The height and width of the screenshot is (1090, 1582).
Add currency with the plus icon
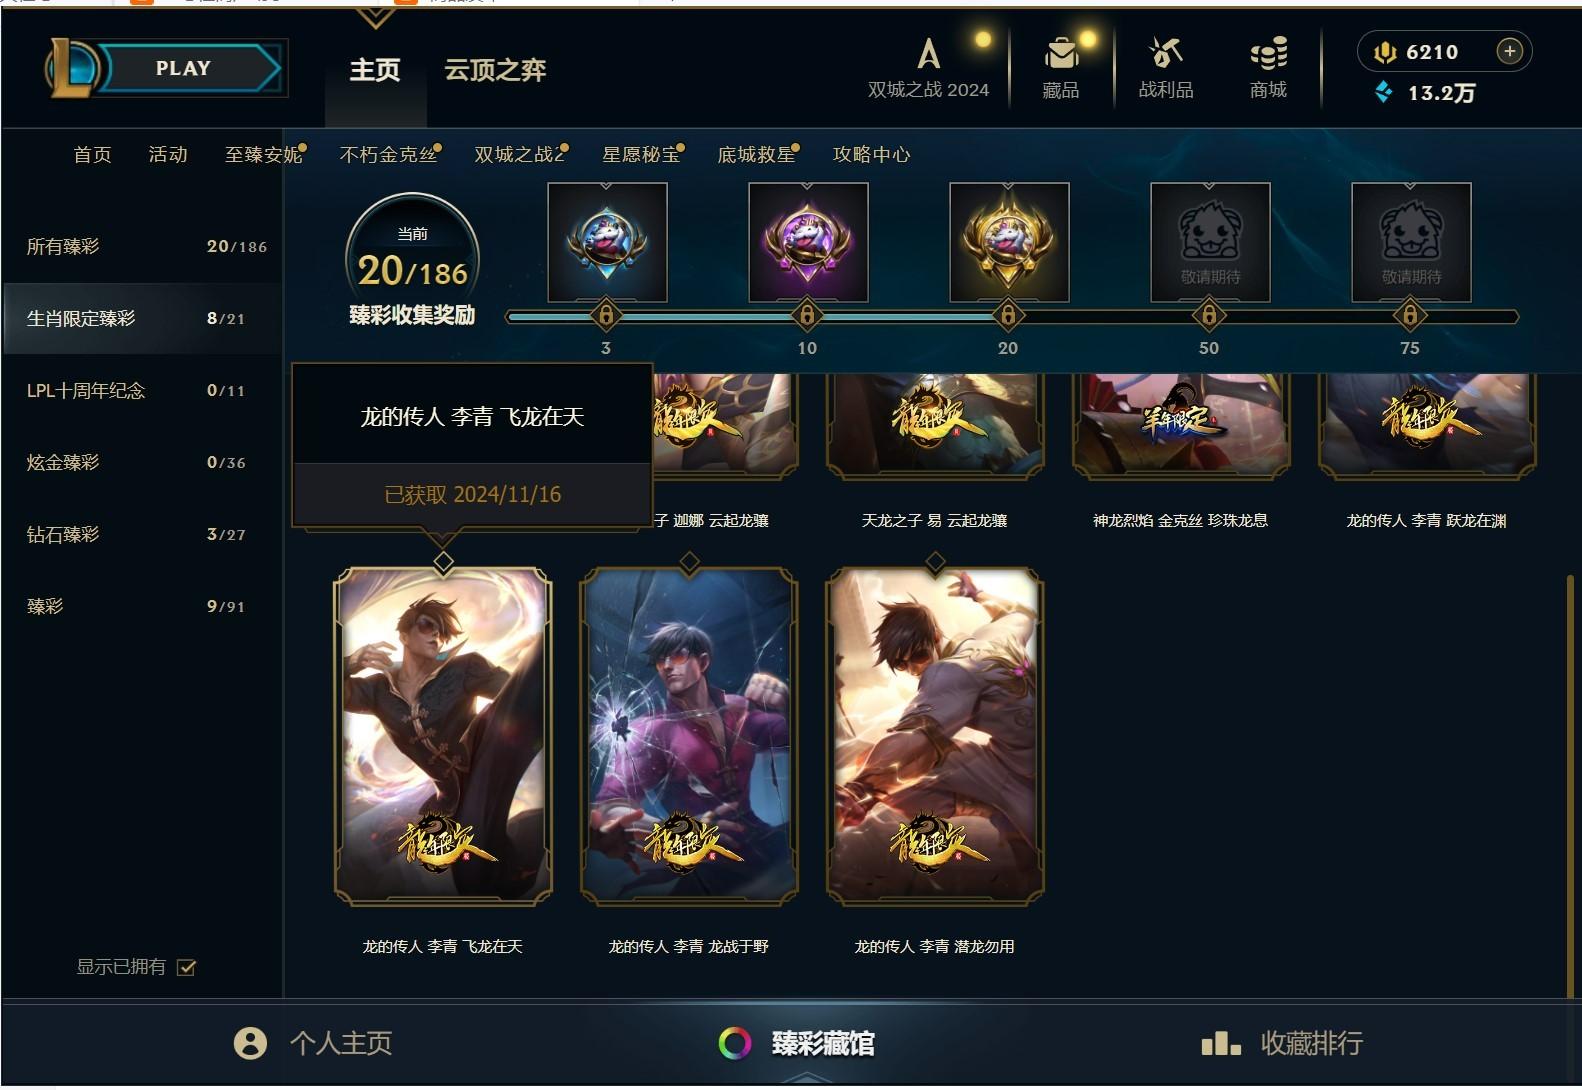1510,51
